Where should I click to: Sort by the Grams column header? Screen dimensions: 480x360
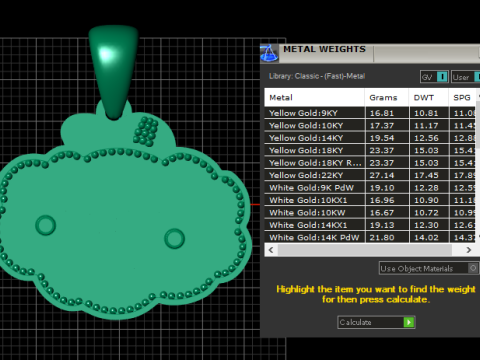point(387,98)
